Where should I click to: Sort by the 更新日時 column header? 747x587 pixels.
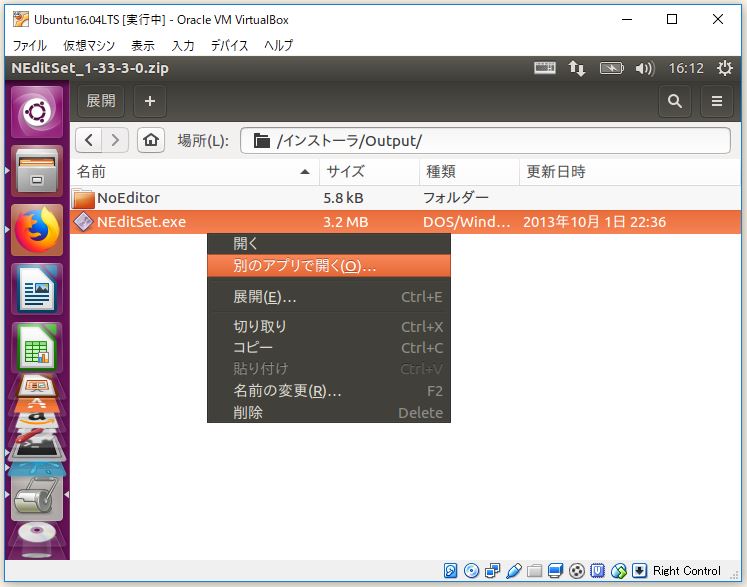(x=630, y=172)
